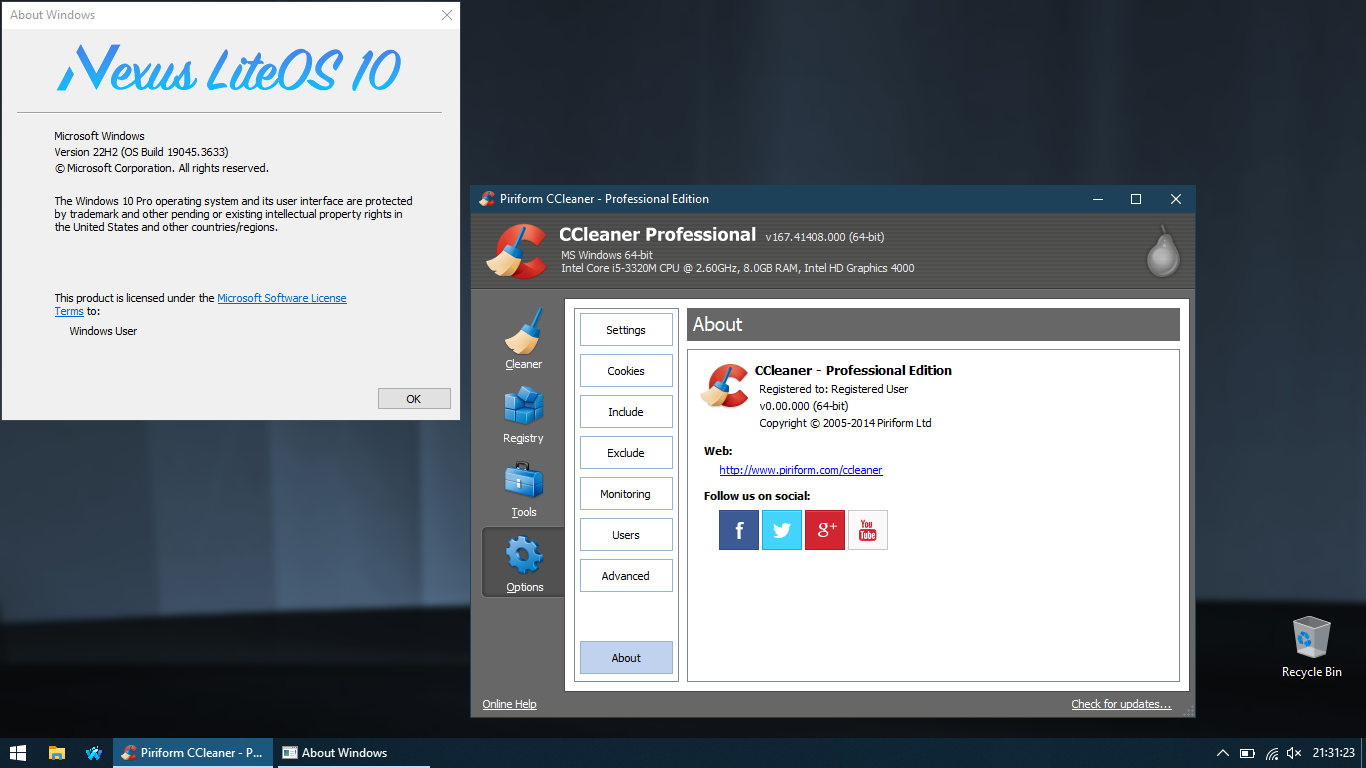Open the Settings options tab
Screen dimensions: 1366x768
pos(626,330)
